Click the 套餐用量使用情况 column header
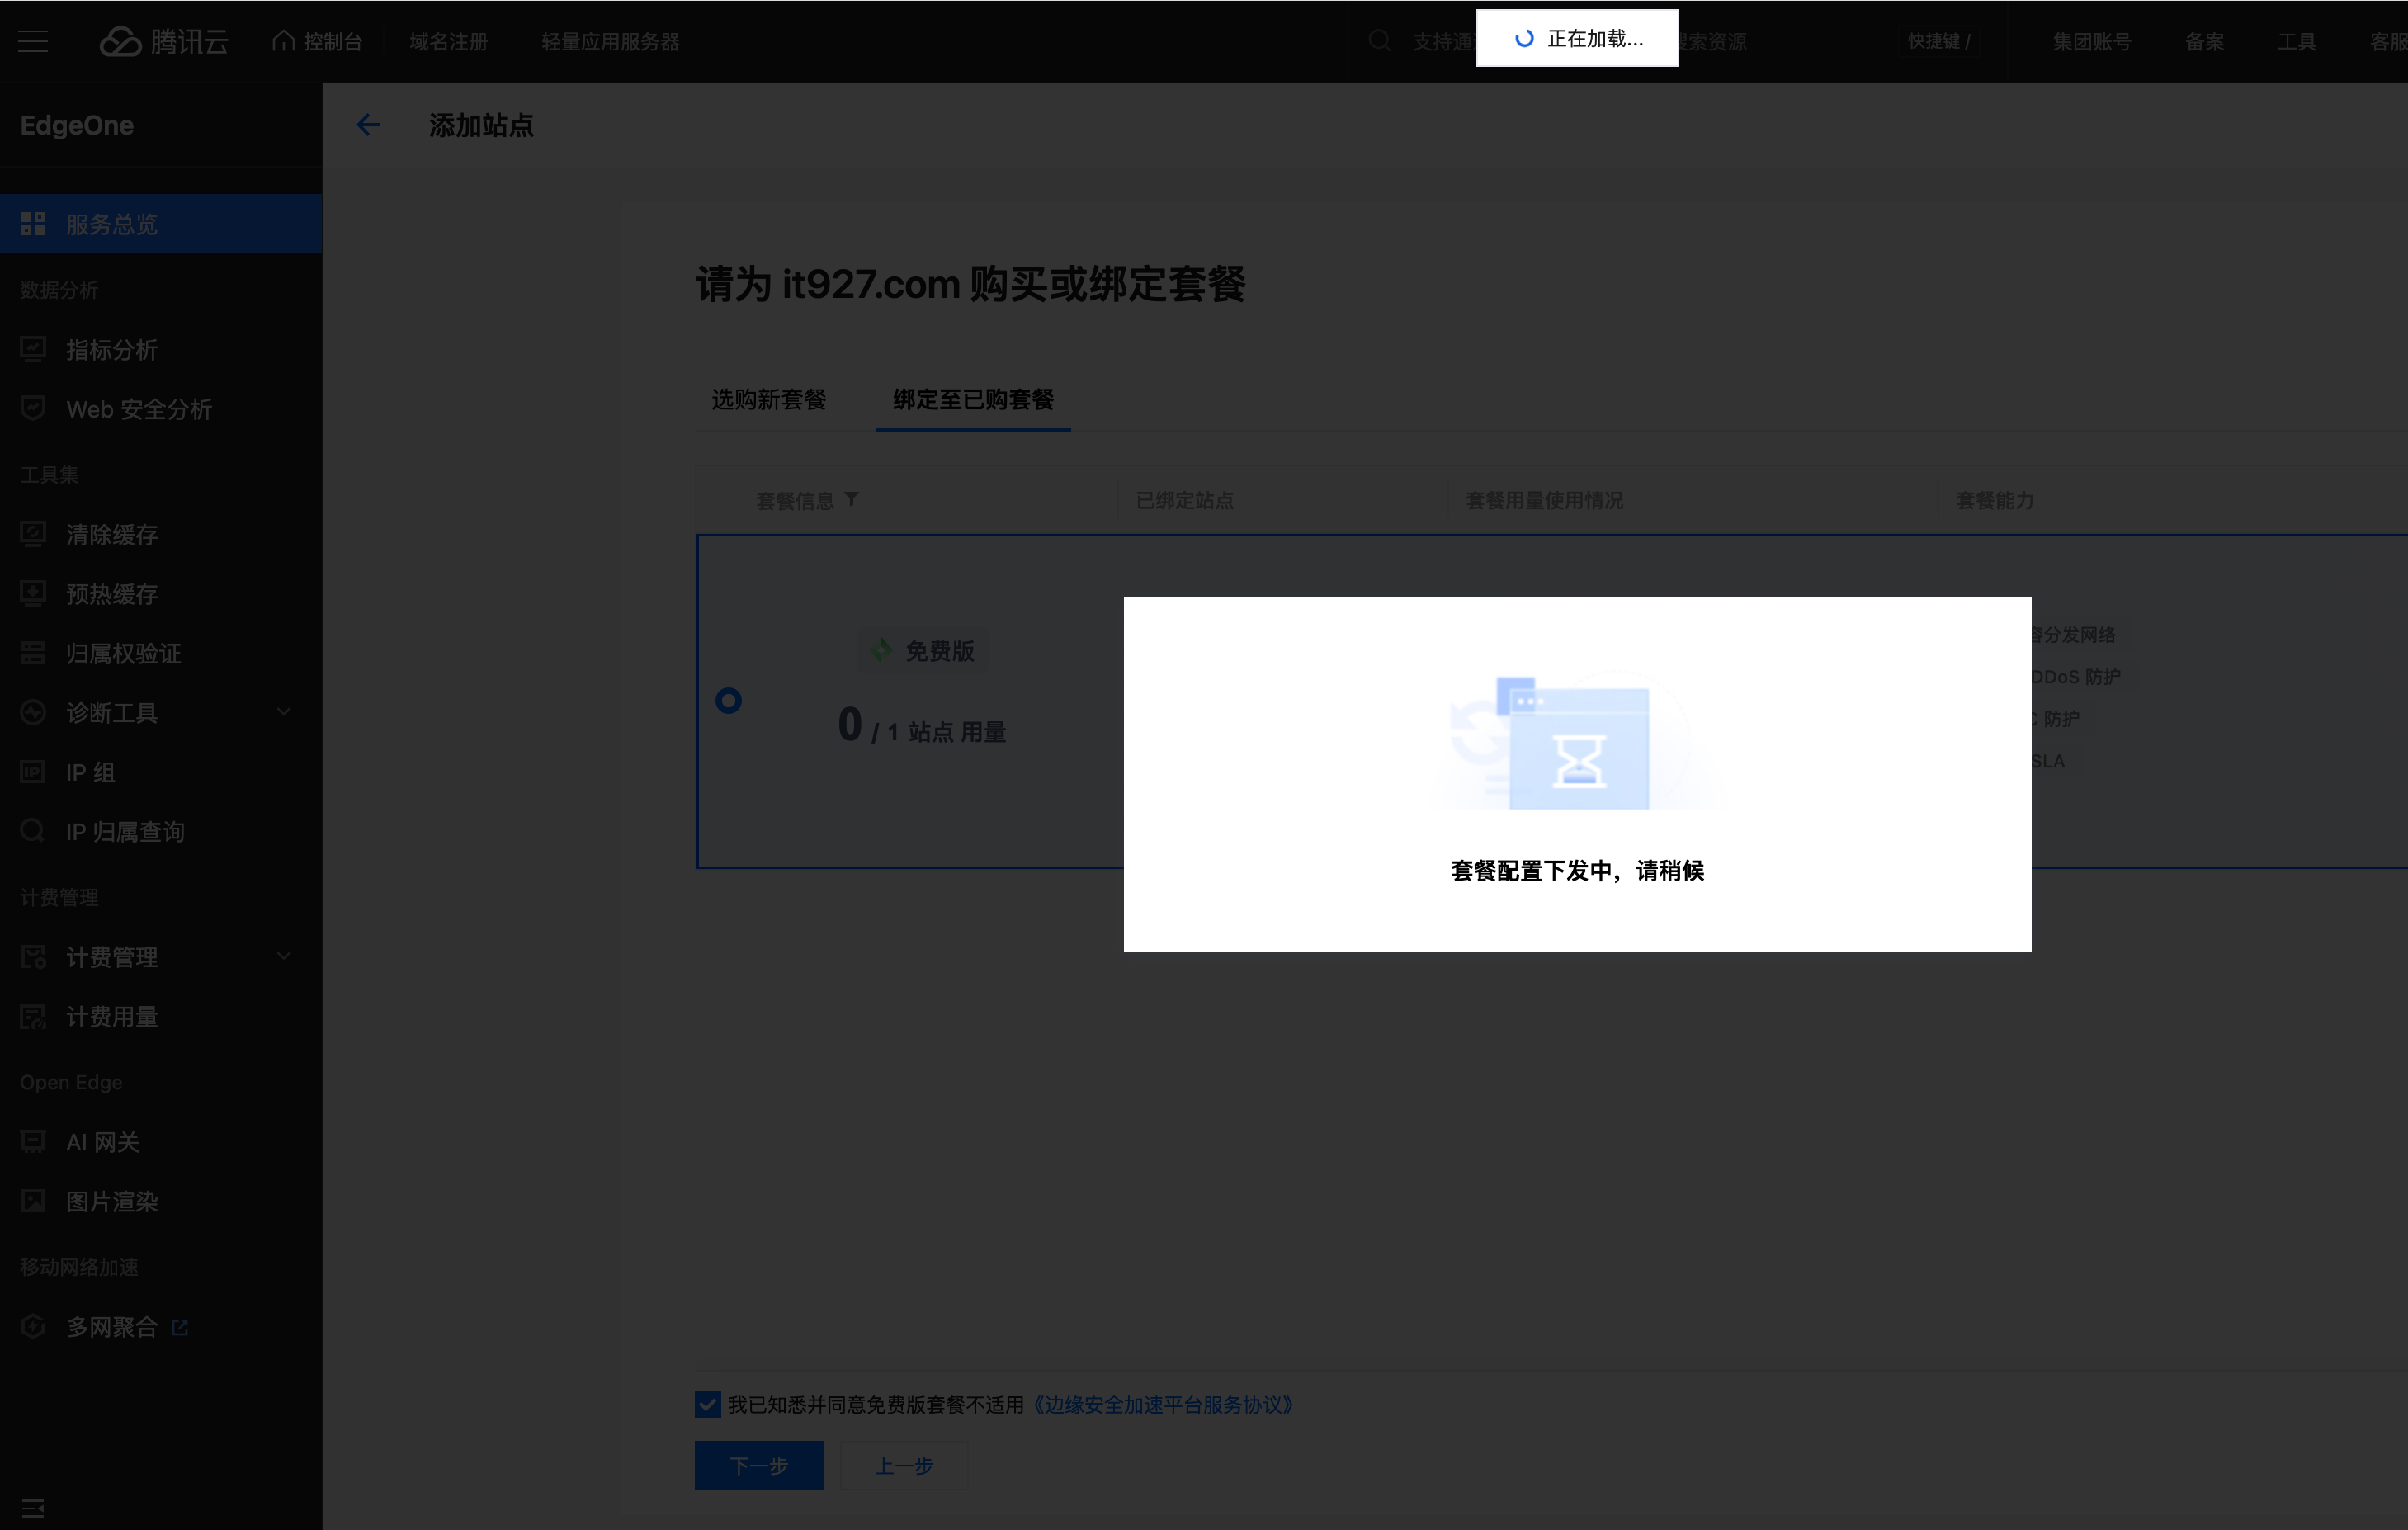This screenshot has width=2408, height=1530. [x=1544, y=500]
